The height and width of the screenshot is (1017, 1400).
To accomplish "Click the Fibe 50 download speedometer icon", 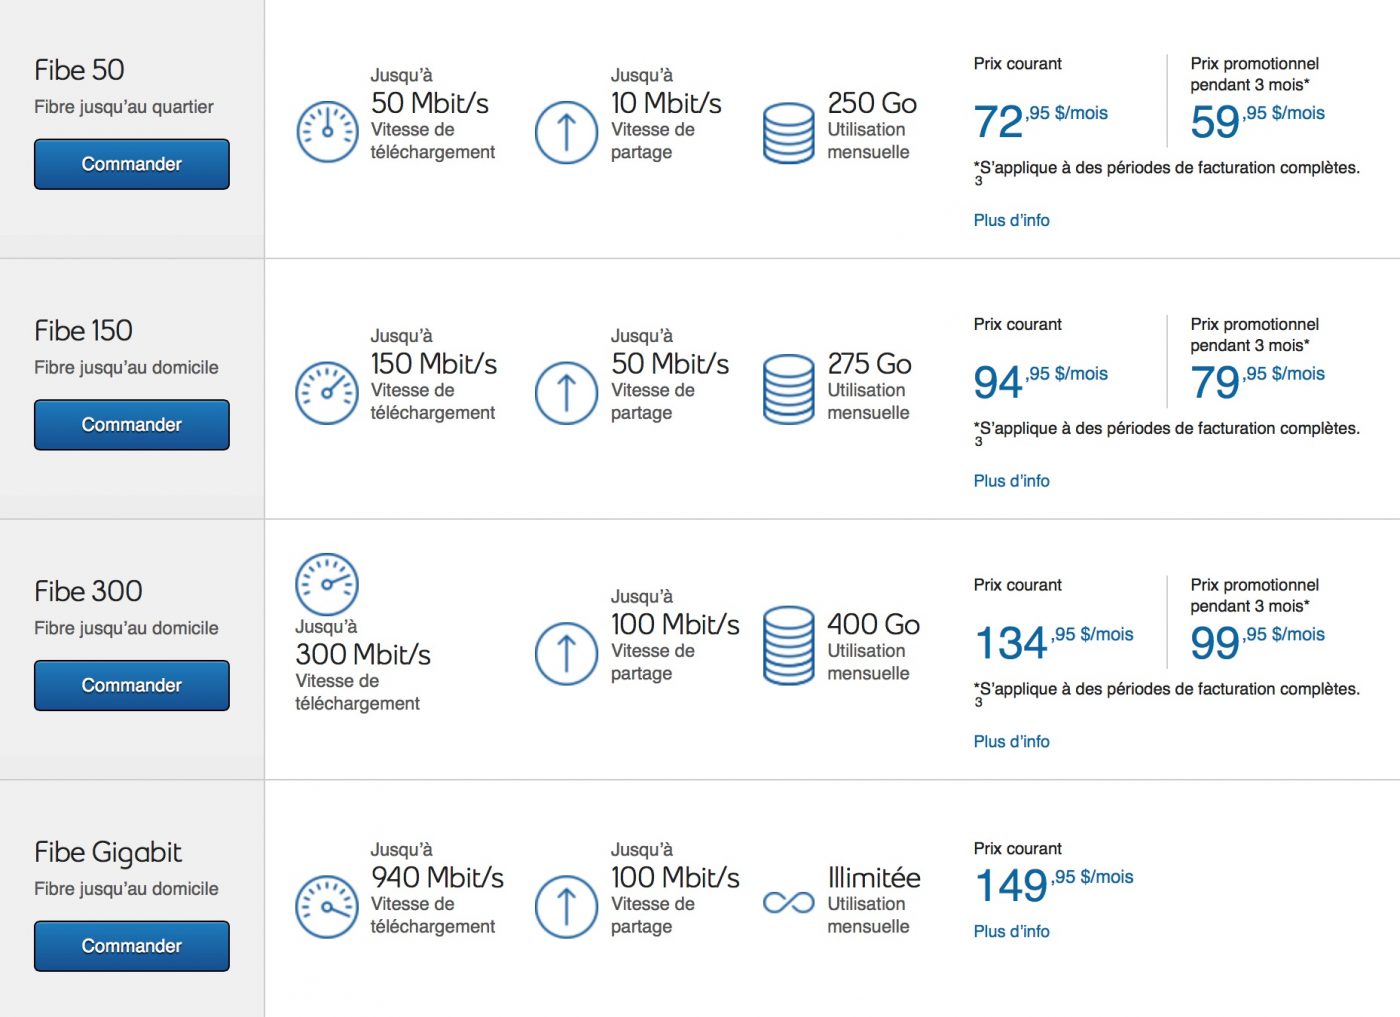I will (327, 132).
